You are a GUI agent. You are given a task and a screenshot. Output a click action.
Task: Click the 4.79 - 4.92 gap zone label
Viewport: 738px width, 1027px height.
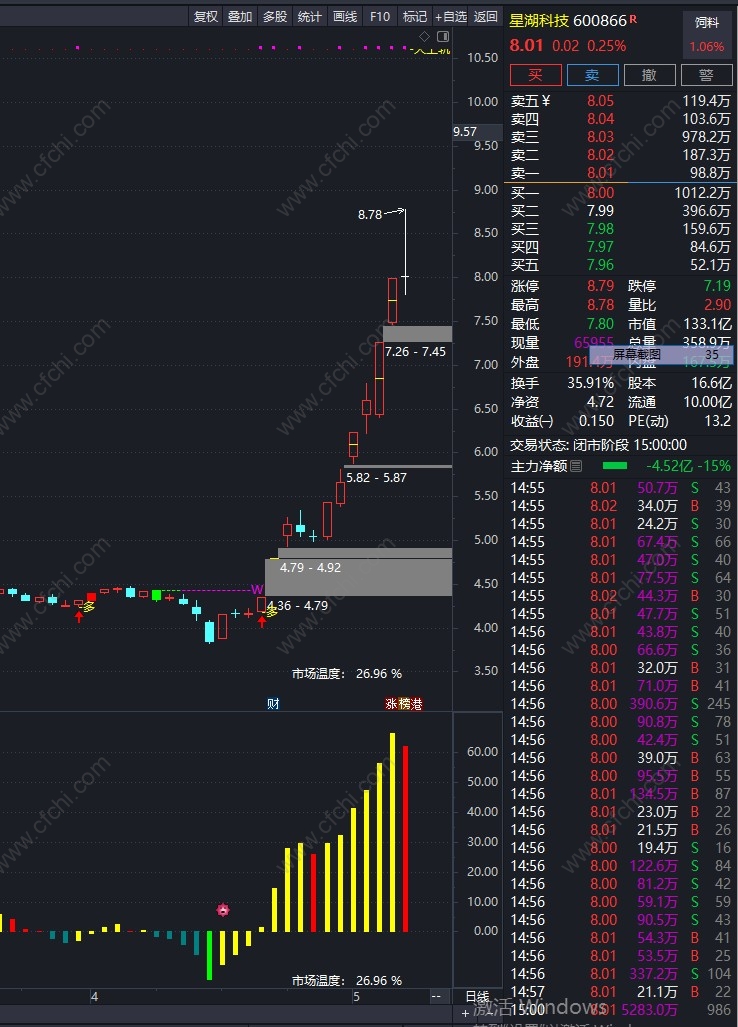(x=310, y=567)
